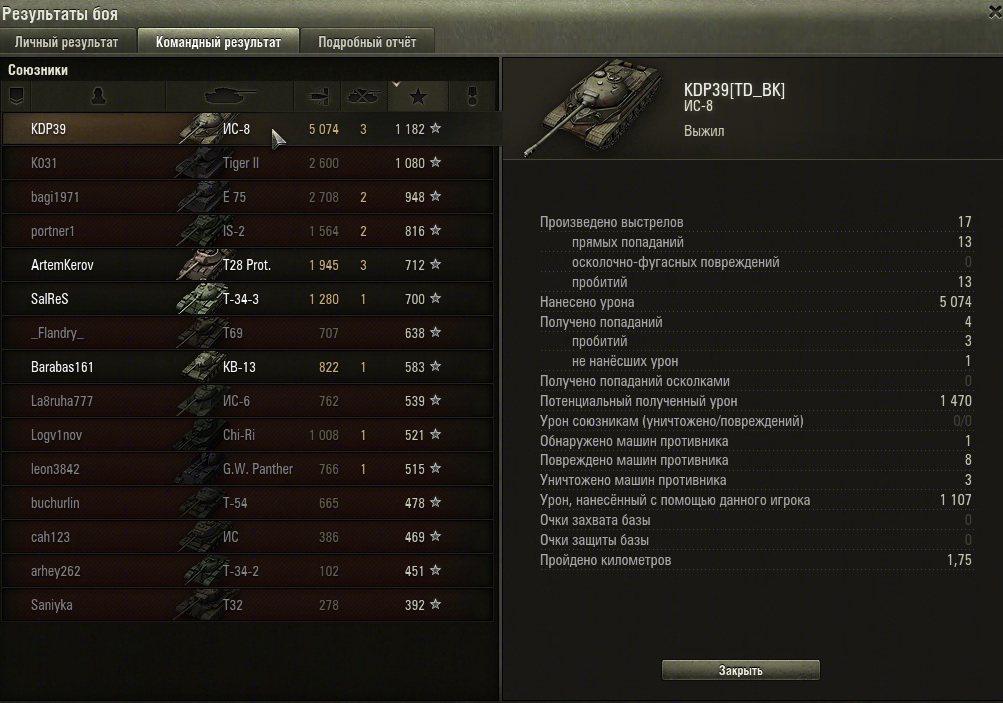Select the Командный результат tab
1003x703 pixels.
tap(218, 42)
